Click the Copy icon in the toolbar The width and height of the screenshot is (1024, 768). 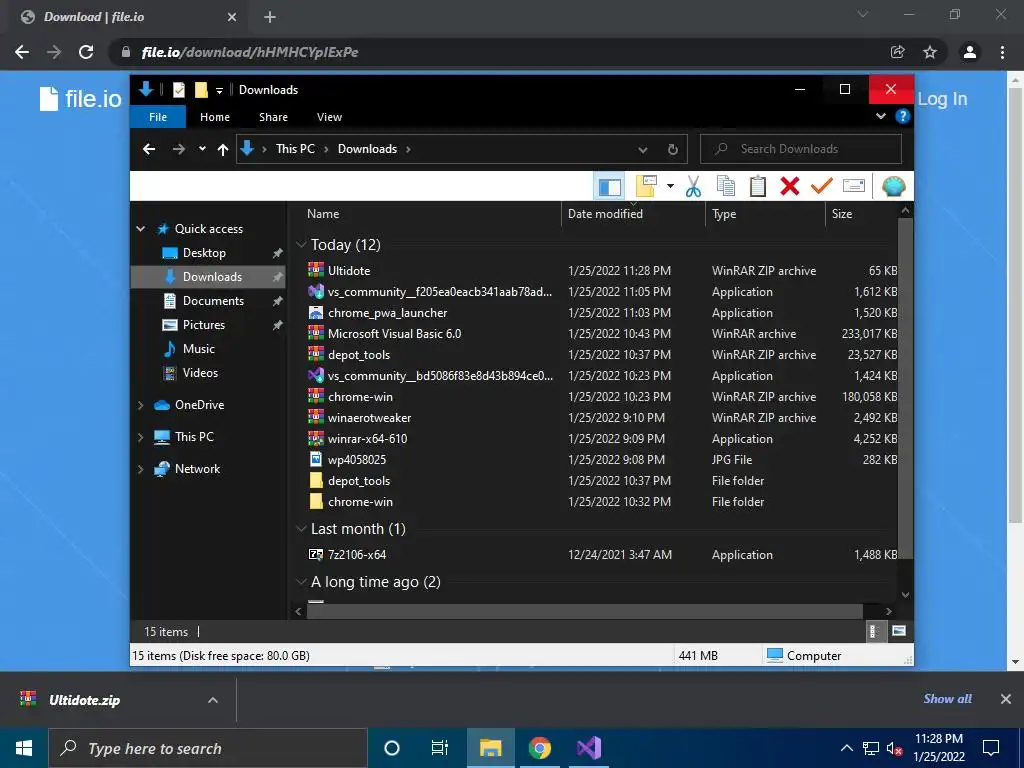click(x=726, y=187)
